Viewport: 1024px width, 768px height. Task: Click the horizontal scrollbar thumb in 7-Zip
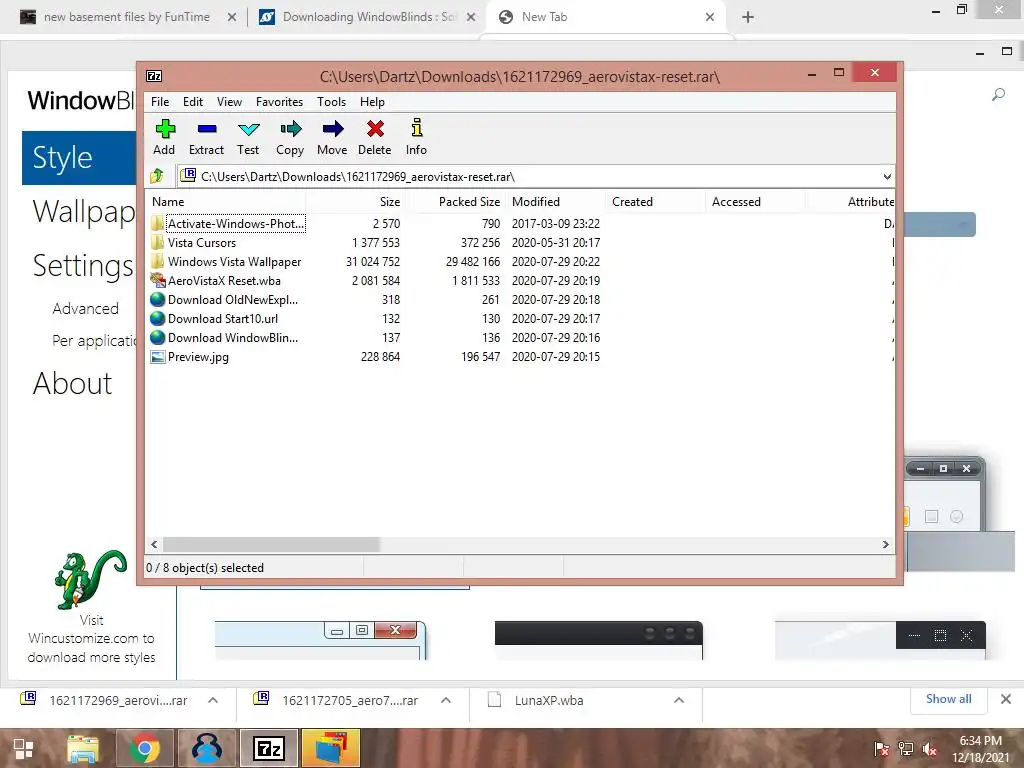(271, 544)
